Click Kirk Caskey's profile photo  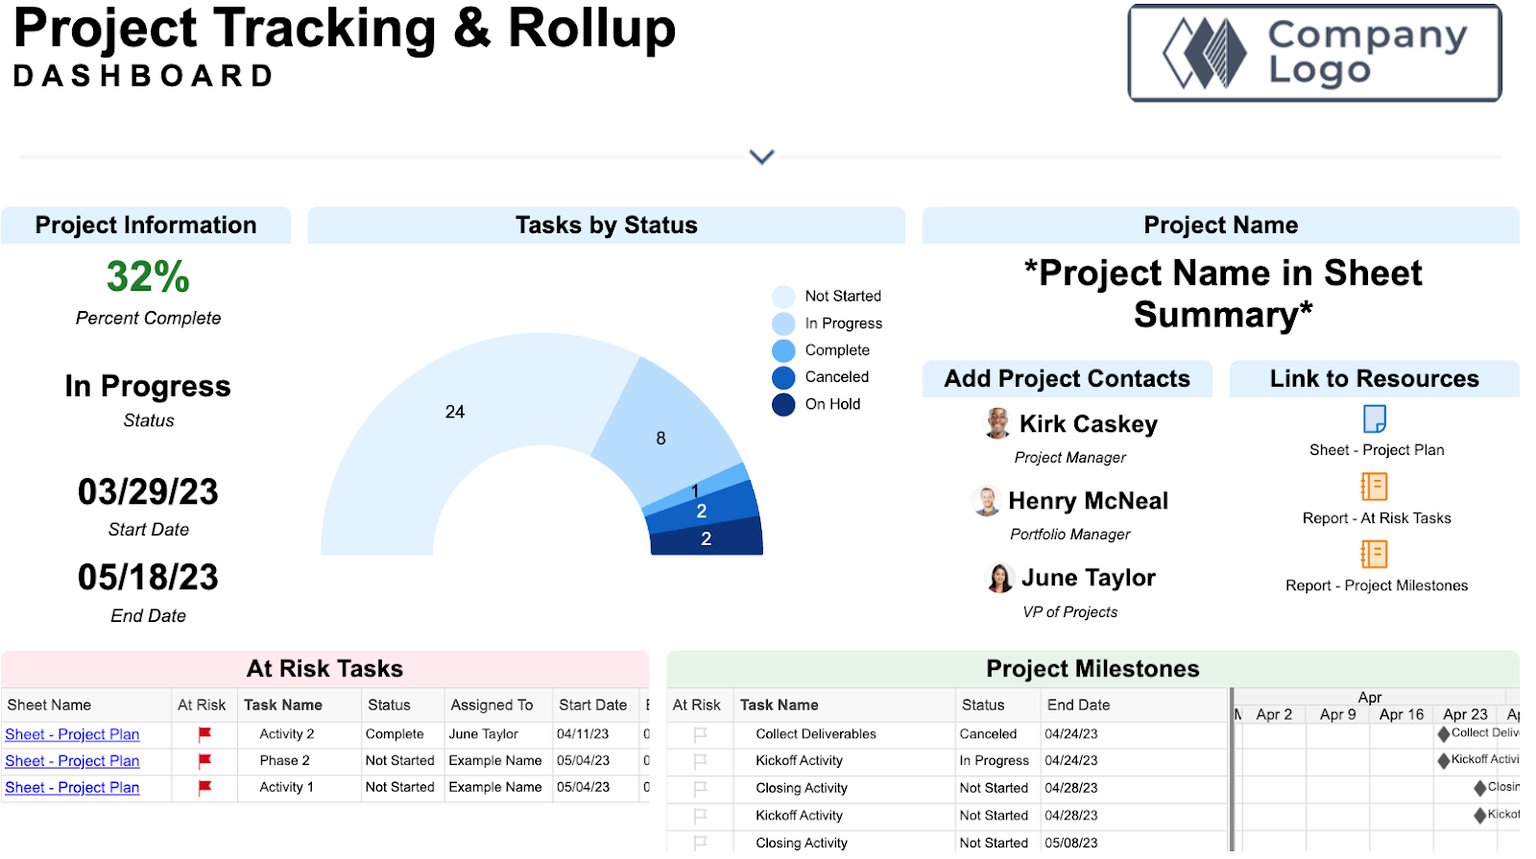coord(997,424)
